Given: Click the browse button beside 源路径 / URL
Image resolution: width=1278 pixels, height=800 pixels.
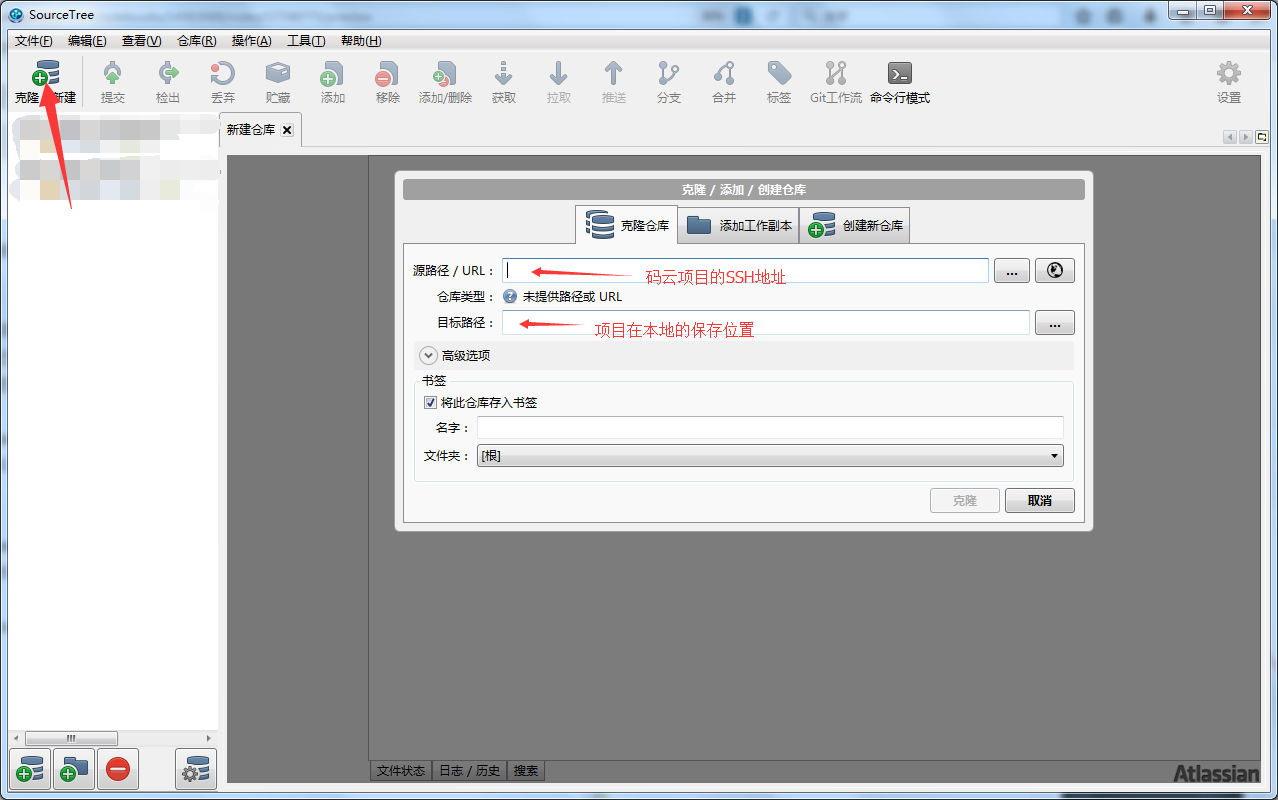Looking at the screenshot, I should pos(1011,270).
